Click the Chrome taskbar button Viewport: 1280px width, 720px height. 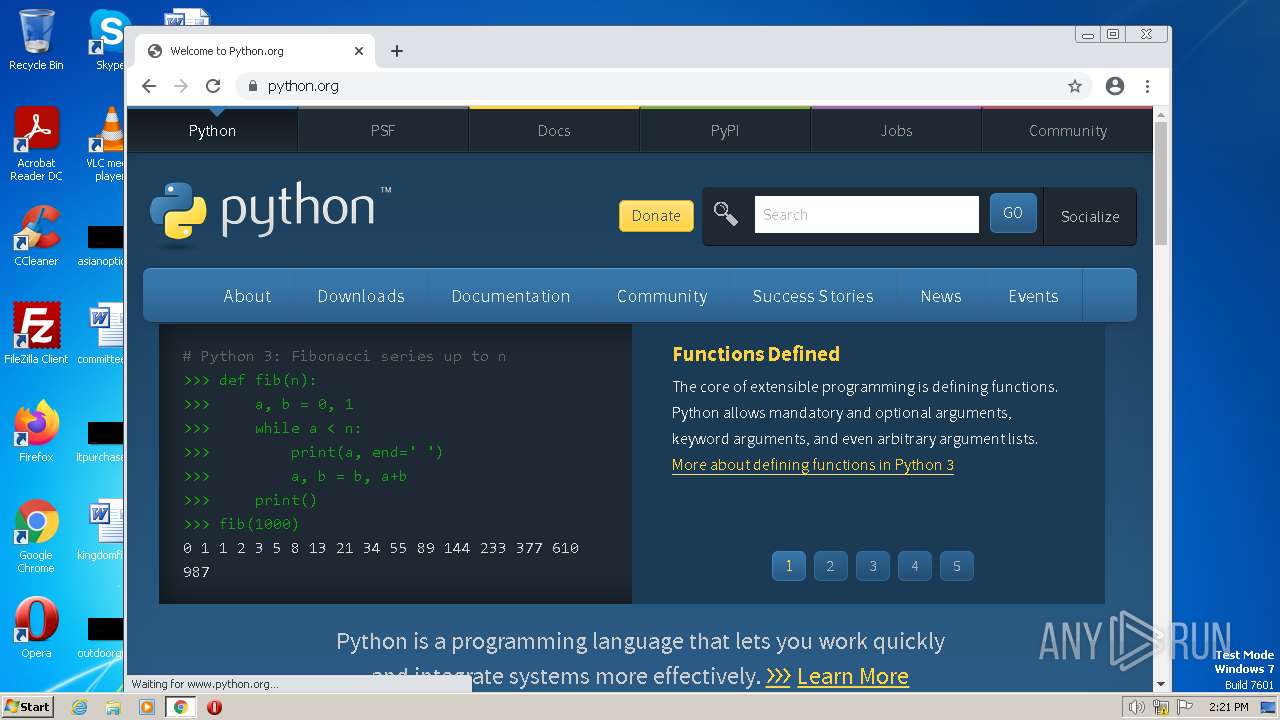[x=181, y=707]
